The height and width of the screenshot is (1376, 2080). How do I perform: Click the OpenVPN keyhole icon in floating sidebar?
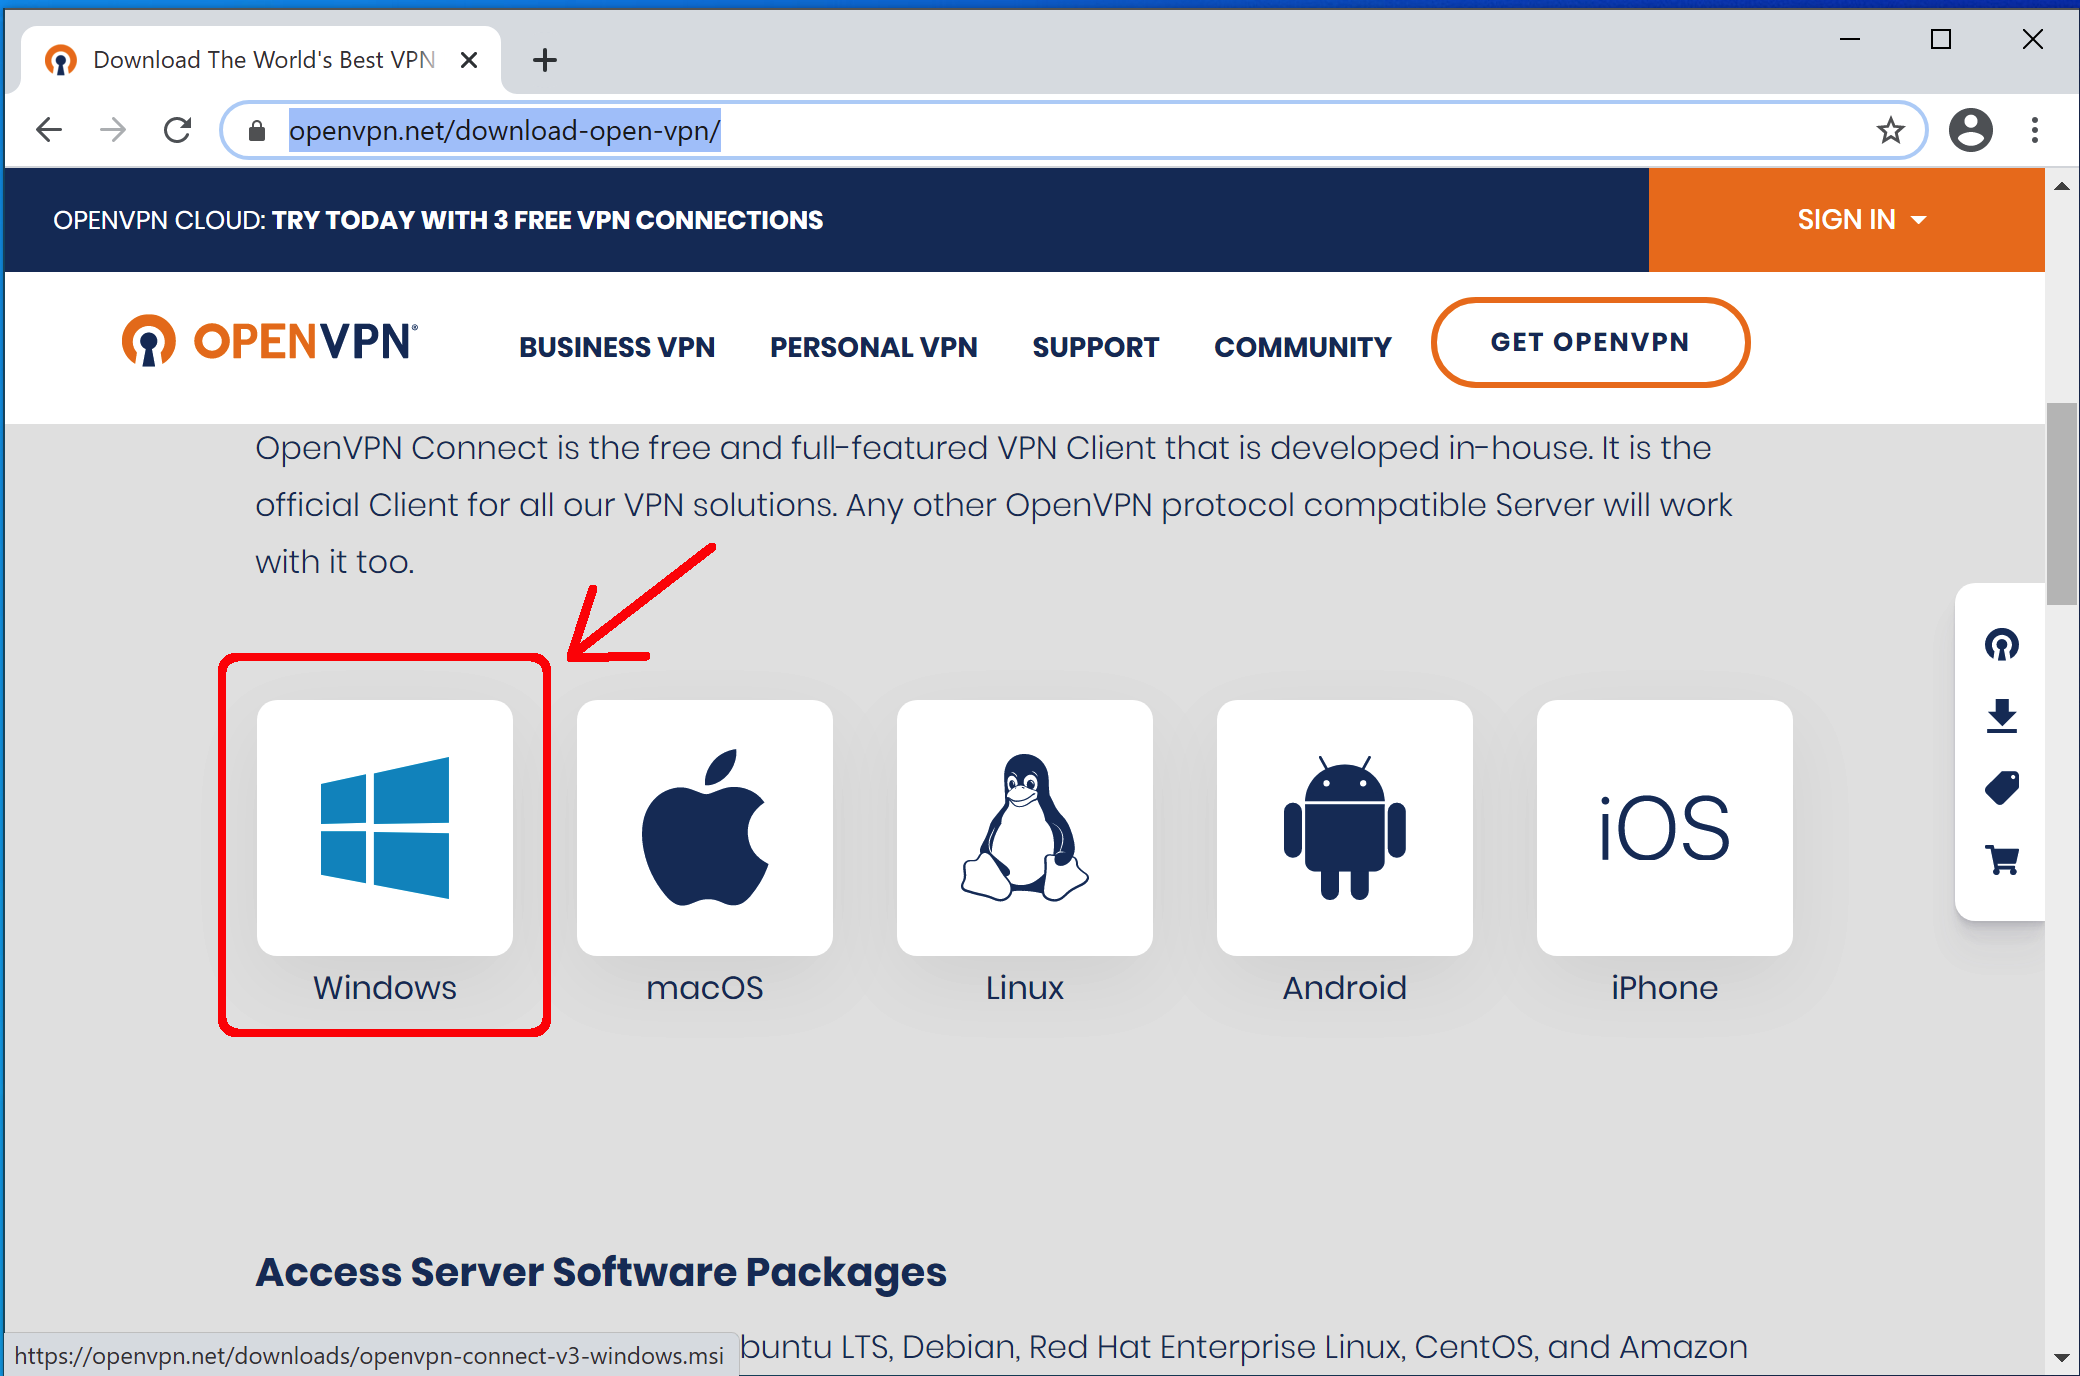(2002, 645)
